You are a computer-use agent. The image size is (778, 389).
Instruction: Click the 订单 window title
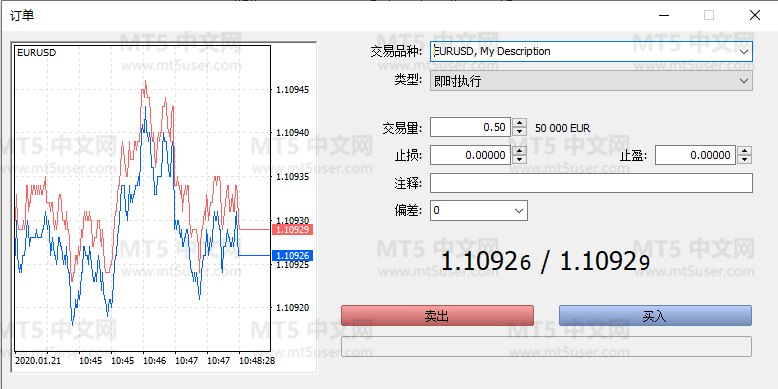point(22,15)
